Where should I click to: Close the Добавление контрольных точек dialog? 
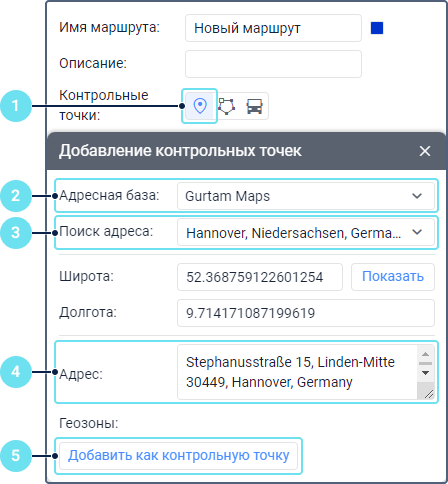coord(425,151)
